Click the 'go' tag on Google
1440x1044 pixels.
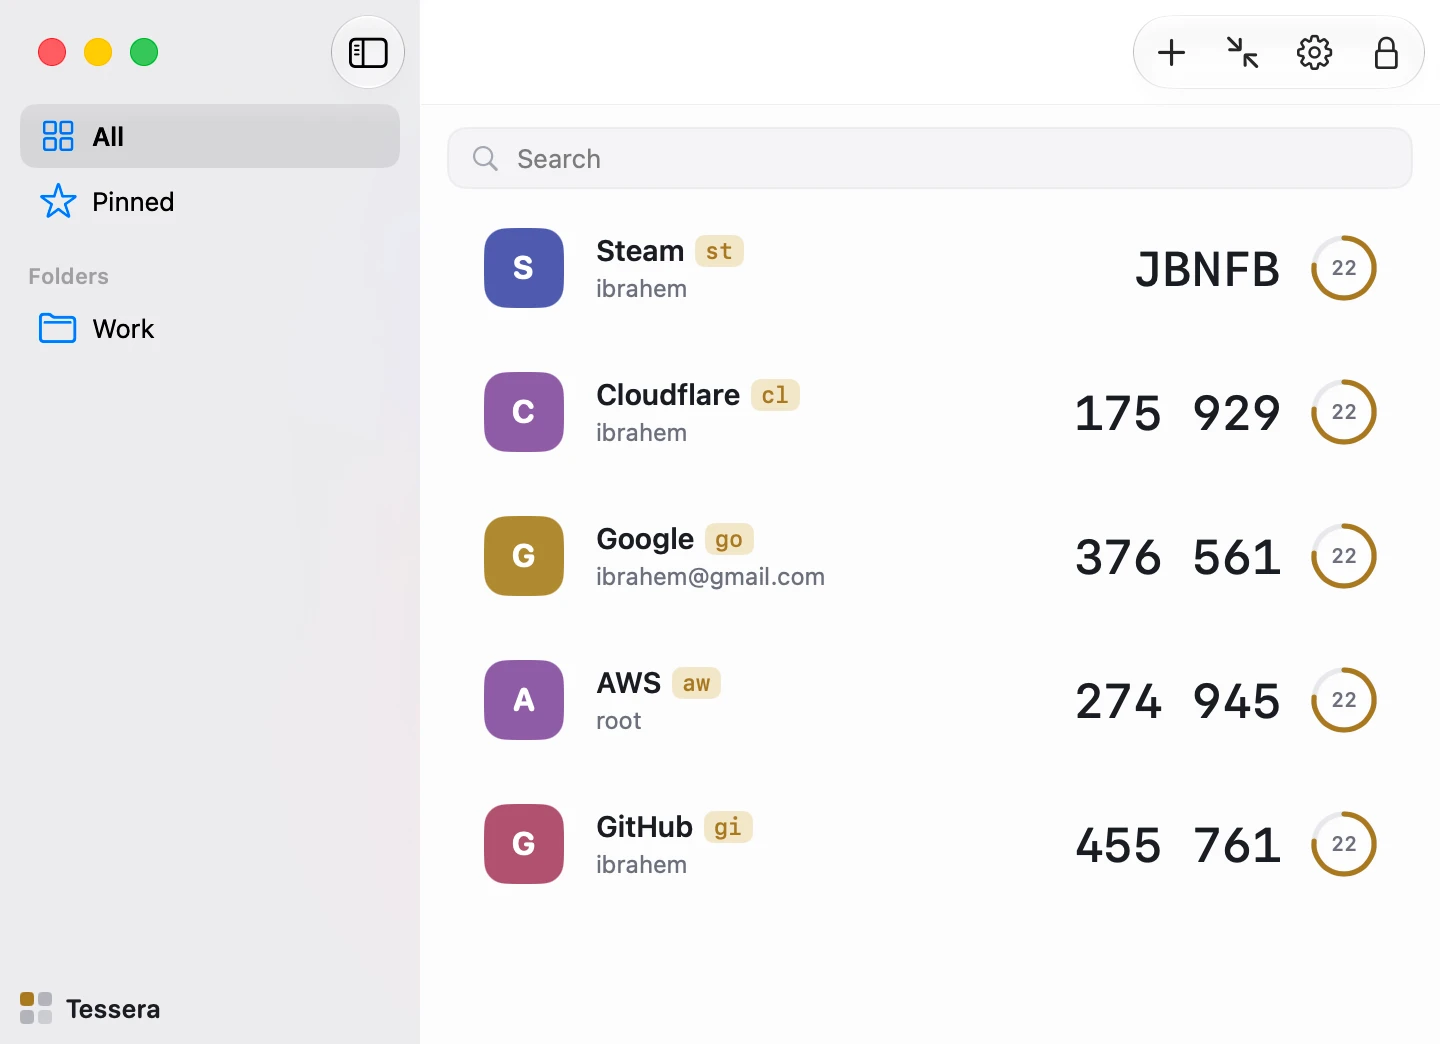click(729, 539)
